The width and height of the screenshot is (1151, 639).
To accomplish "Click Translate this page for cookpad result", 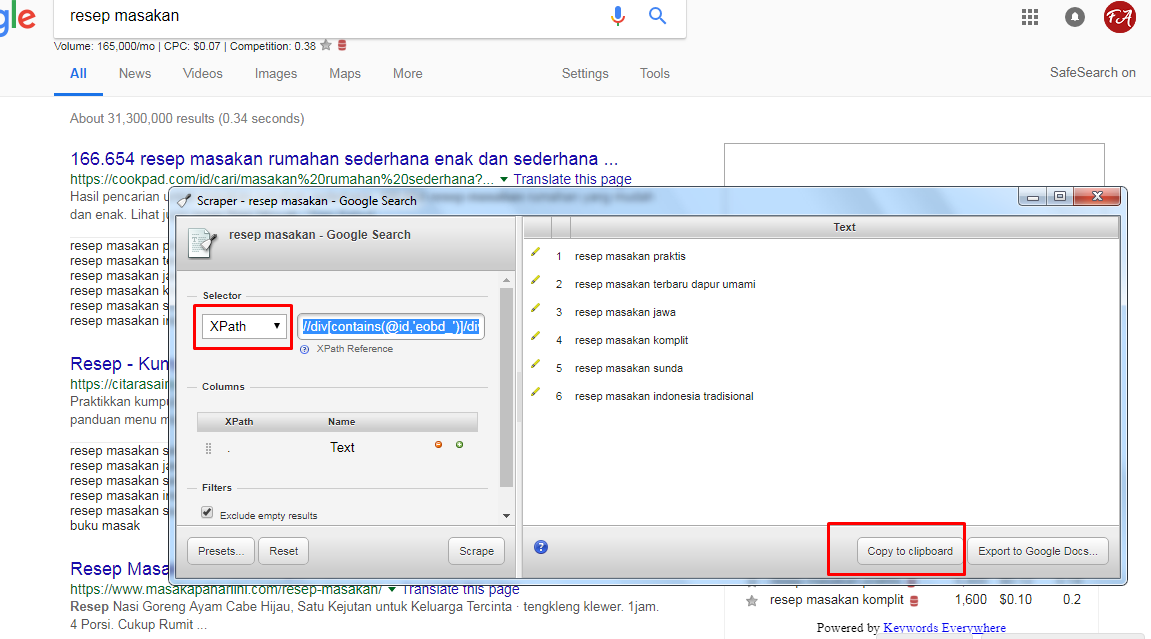I will [x=573, y=179].
